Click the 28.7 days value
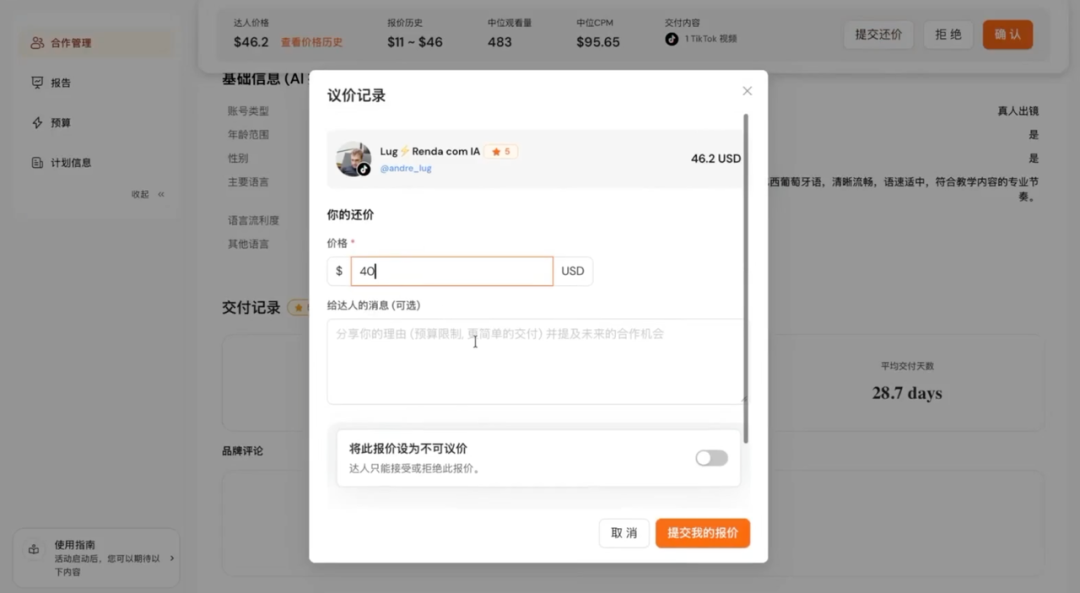Screen dimensions: 1080x593 [x=906, y=393]
